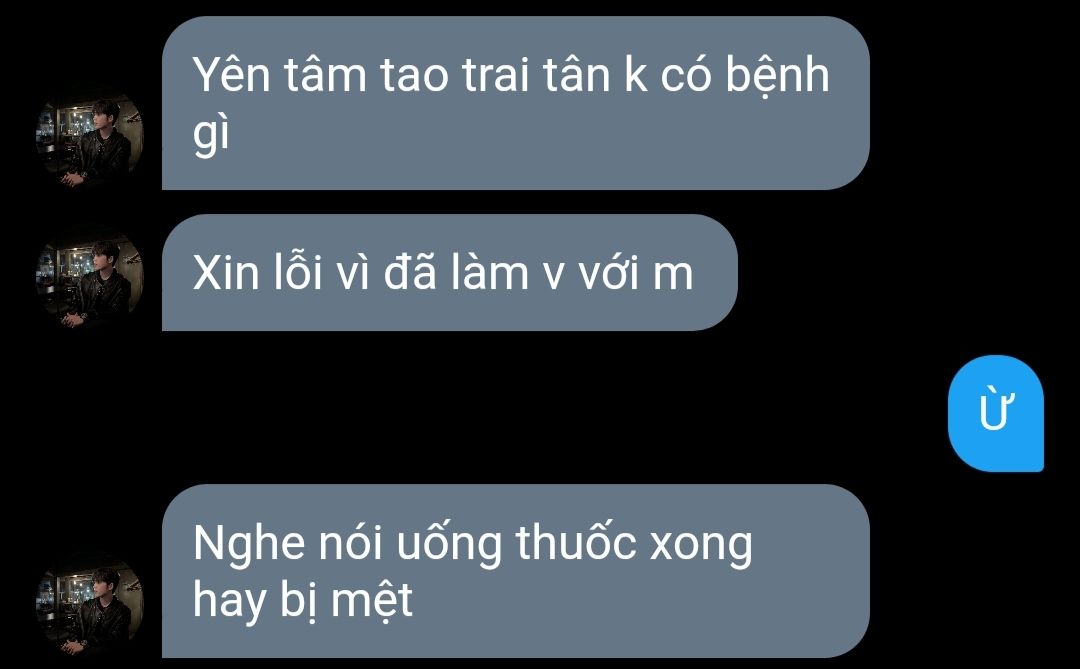Select the avatar beside "Nghe nói uống thuốc" message

pos(89,606)
